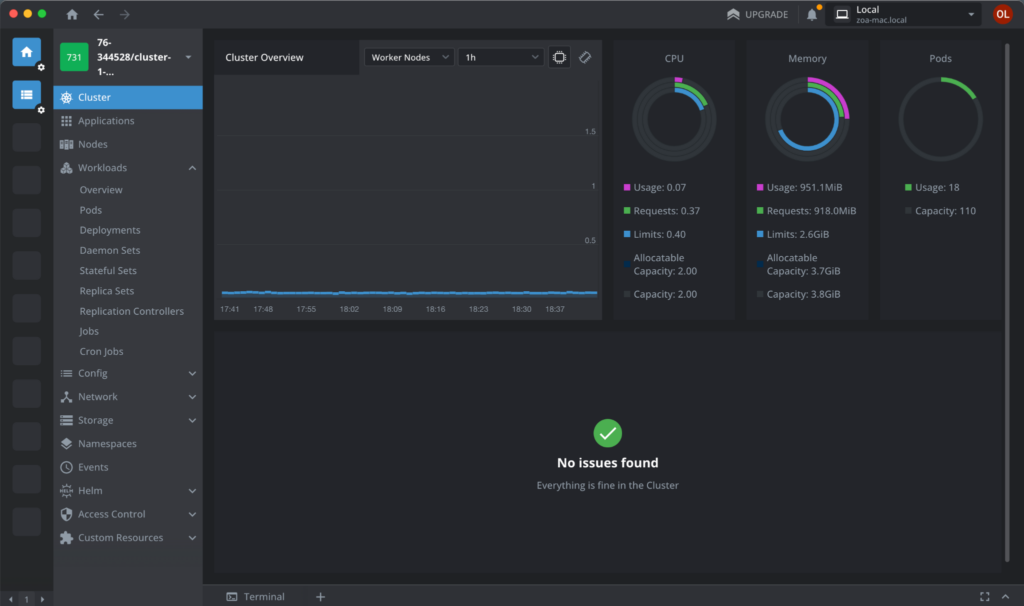
Task: Open the OL account avatar menu
Action: 1003,14
